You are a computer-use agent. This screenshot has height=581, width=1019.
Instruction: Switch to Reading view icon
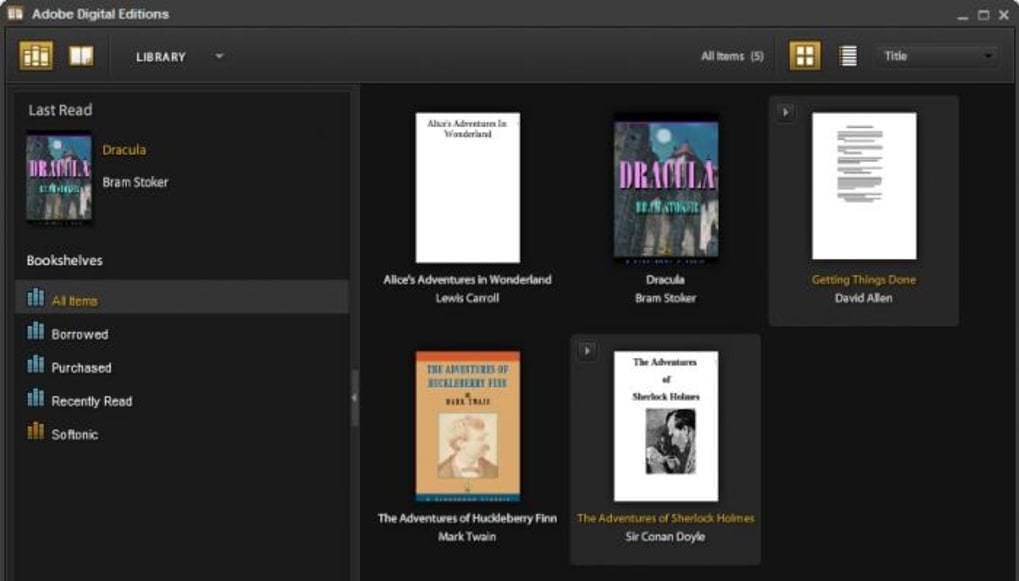tap(81, 56)
